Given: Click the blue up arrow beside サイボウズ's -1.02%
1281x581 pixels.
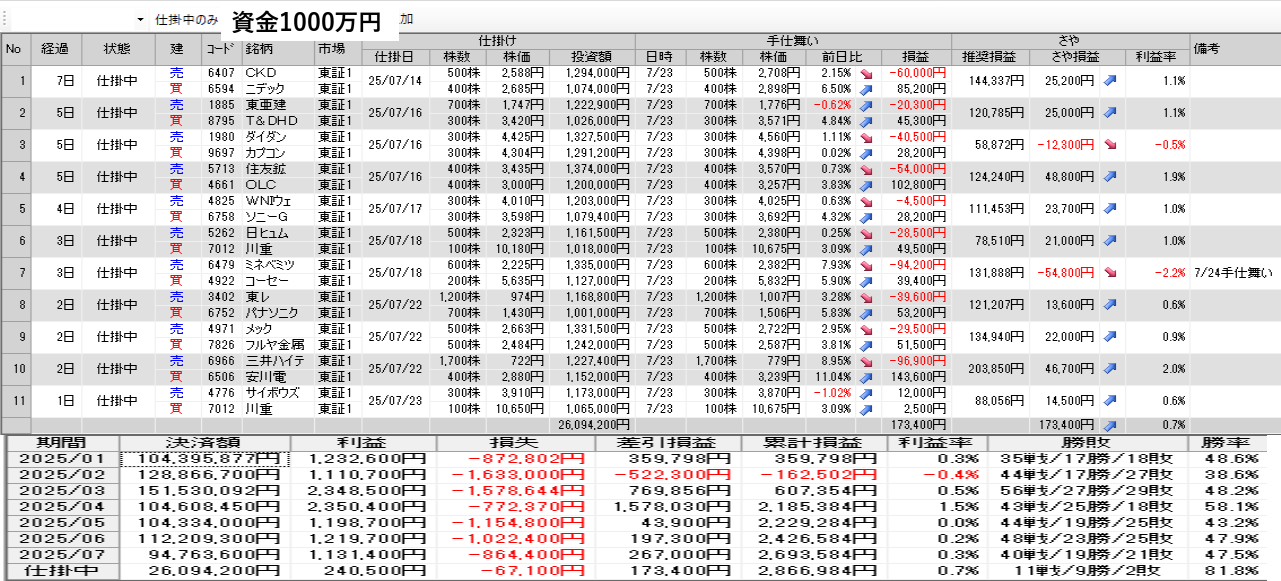Looking at the screenshot, I should 864,393.
